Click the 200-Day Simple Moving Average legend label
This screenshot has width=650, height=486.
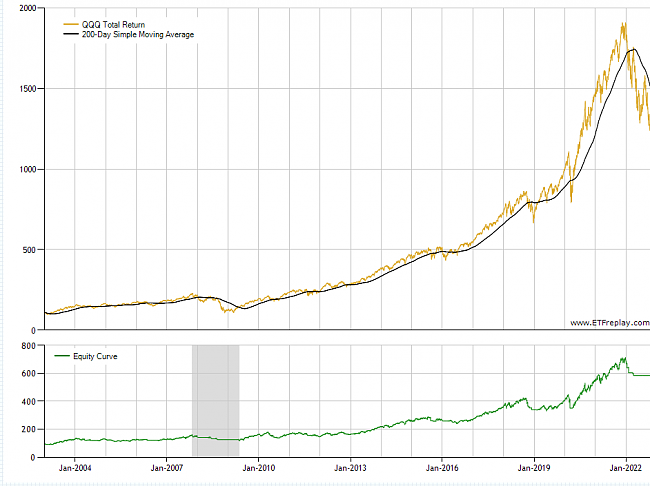138,34
